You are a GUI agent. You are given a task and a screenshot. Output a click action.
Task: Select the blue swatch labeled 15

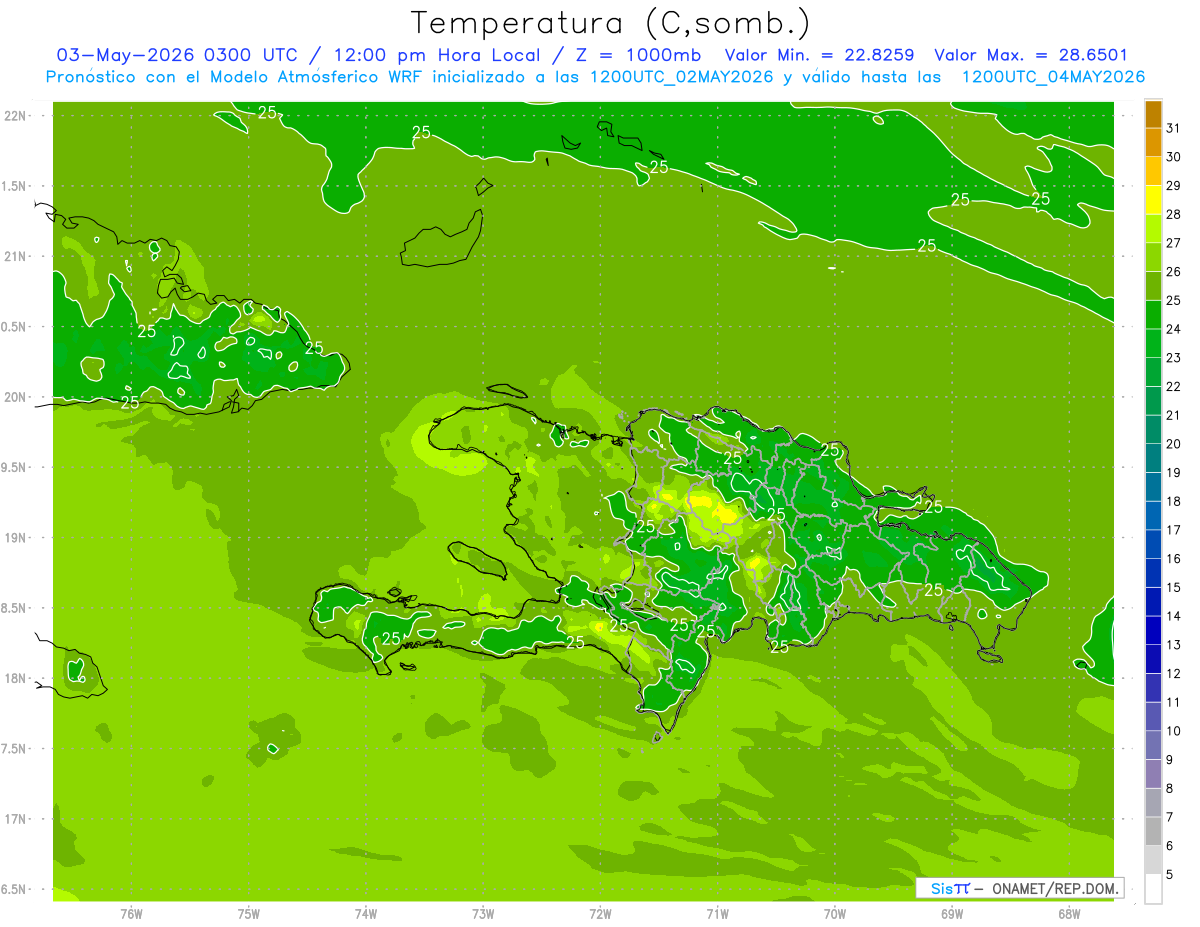[x=1153, y=573]
